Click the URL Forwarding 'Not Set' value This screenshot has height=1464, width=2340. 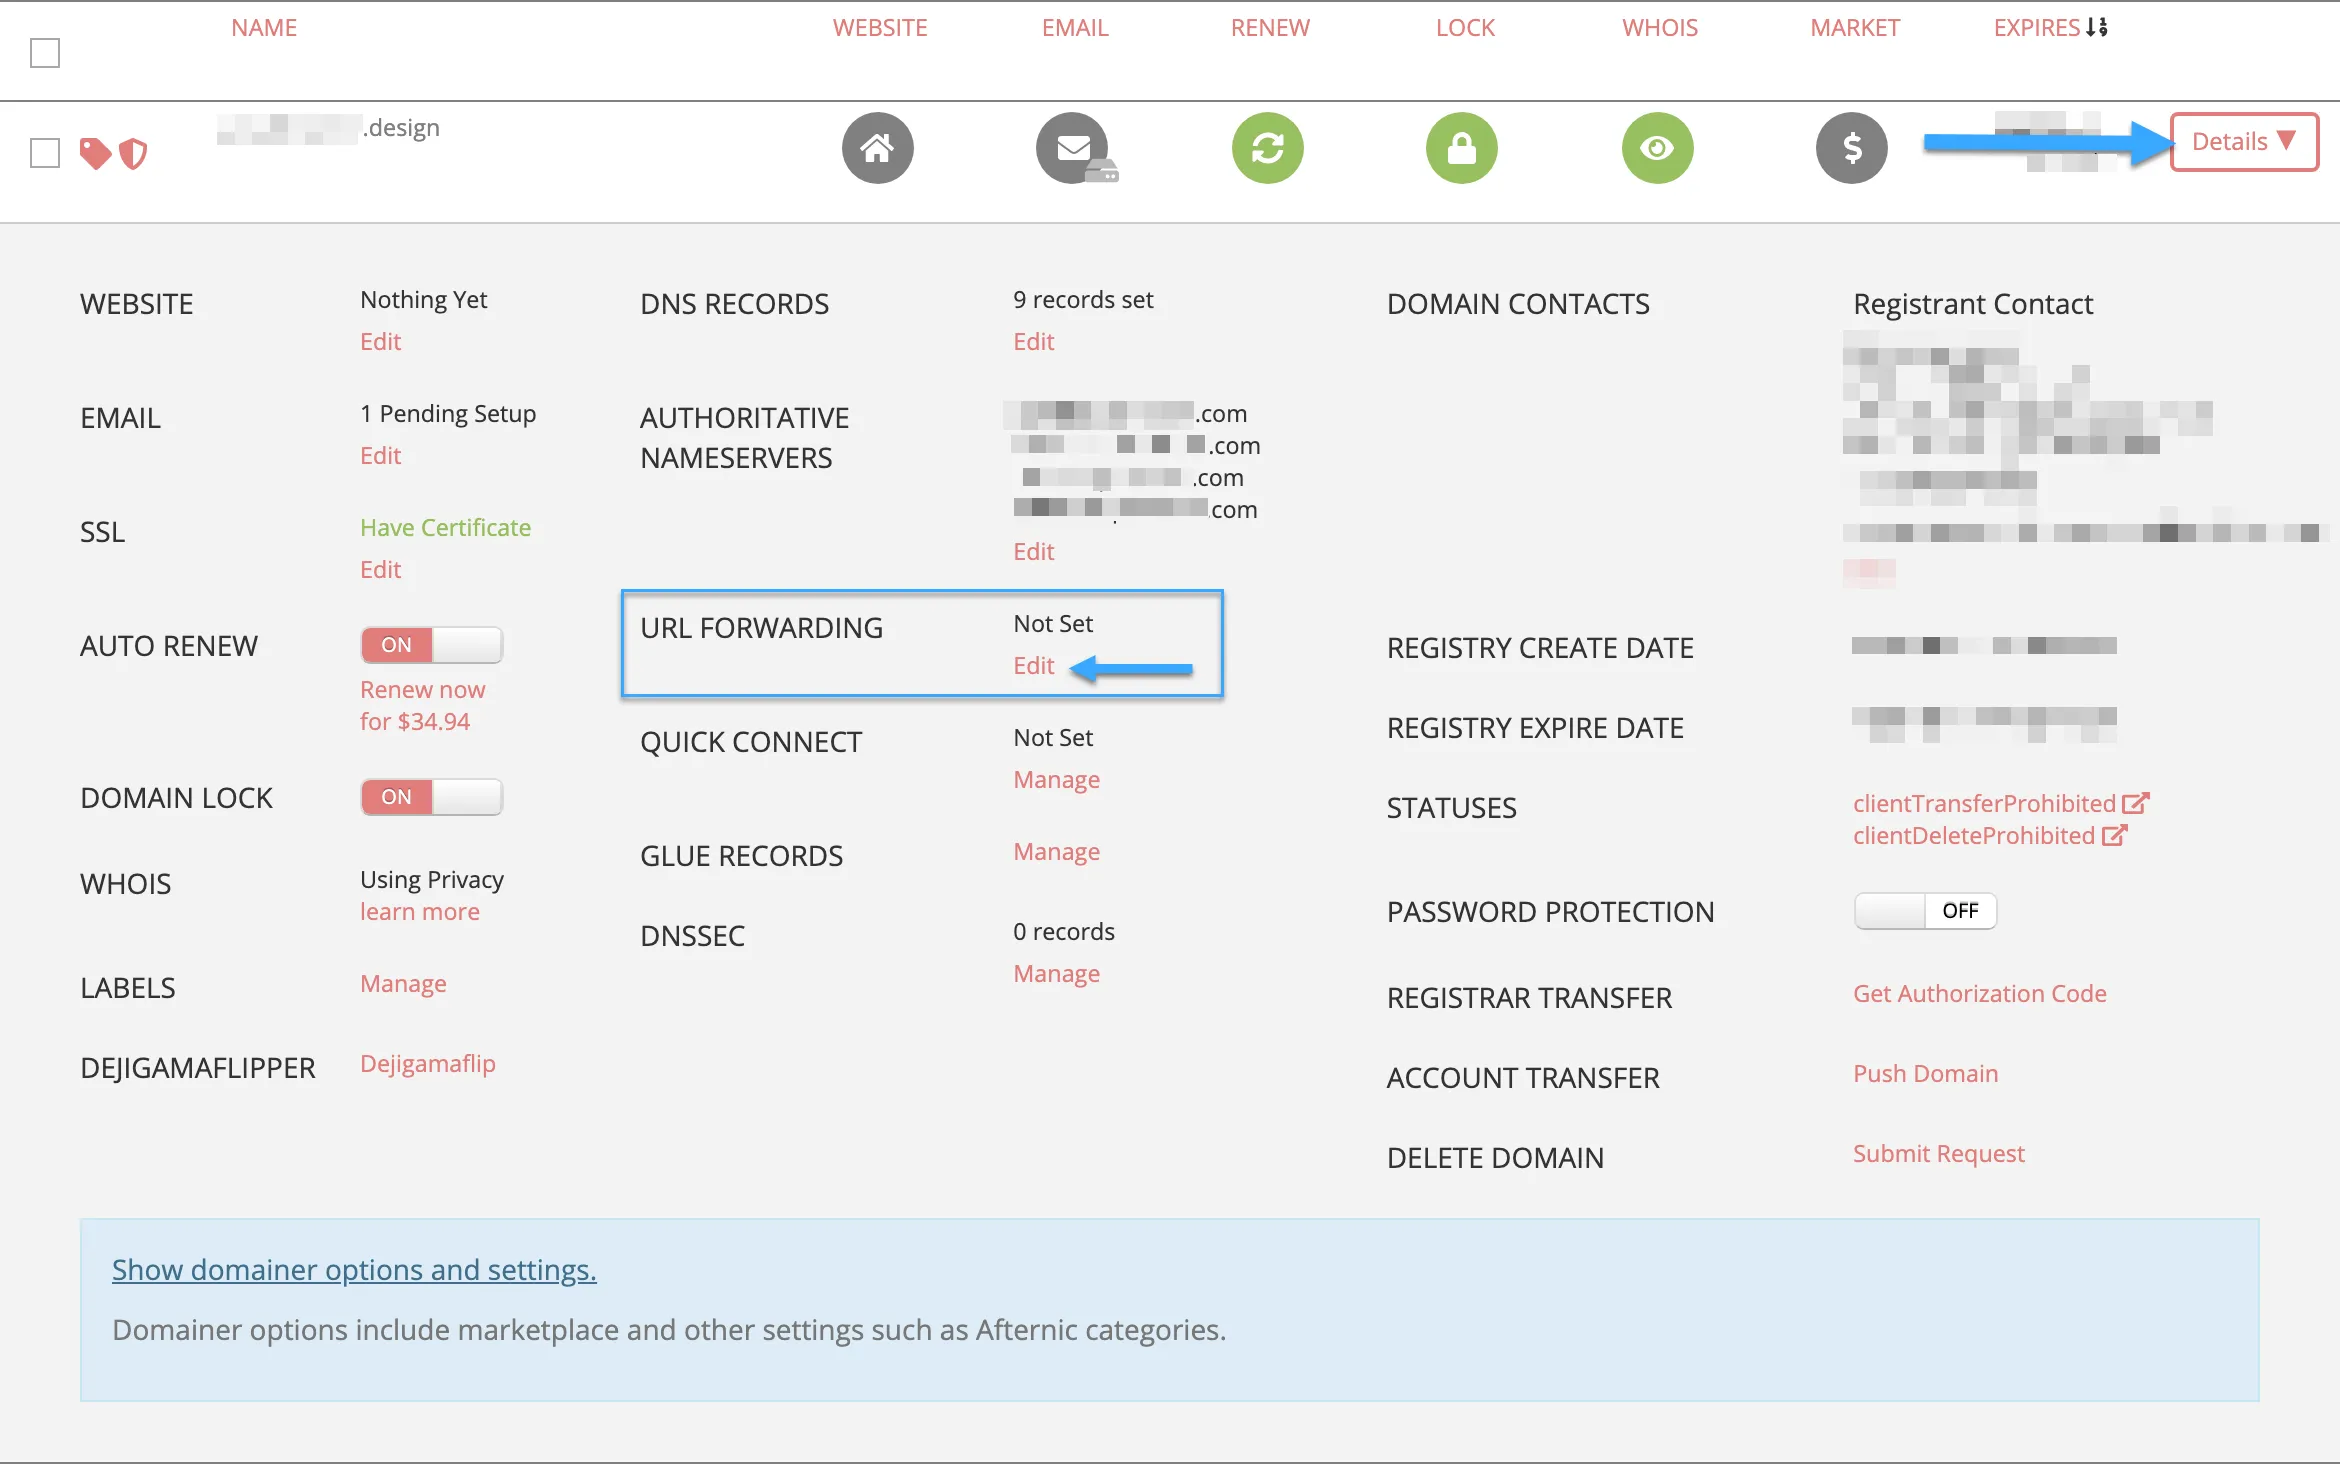pos(1053,623)
